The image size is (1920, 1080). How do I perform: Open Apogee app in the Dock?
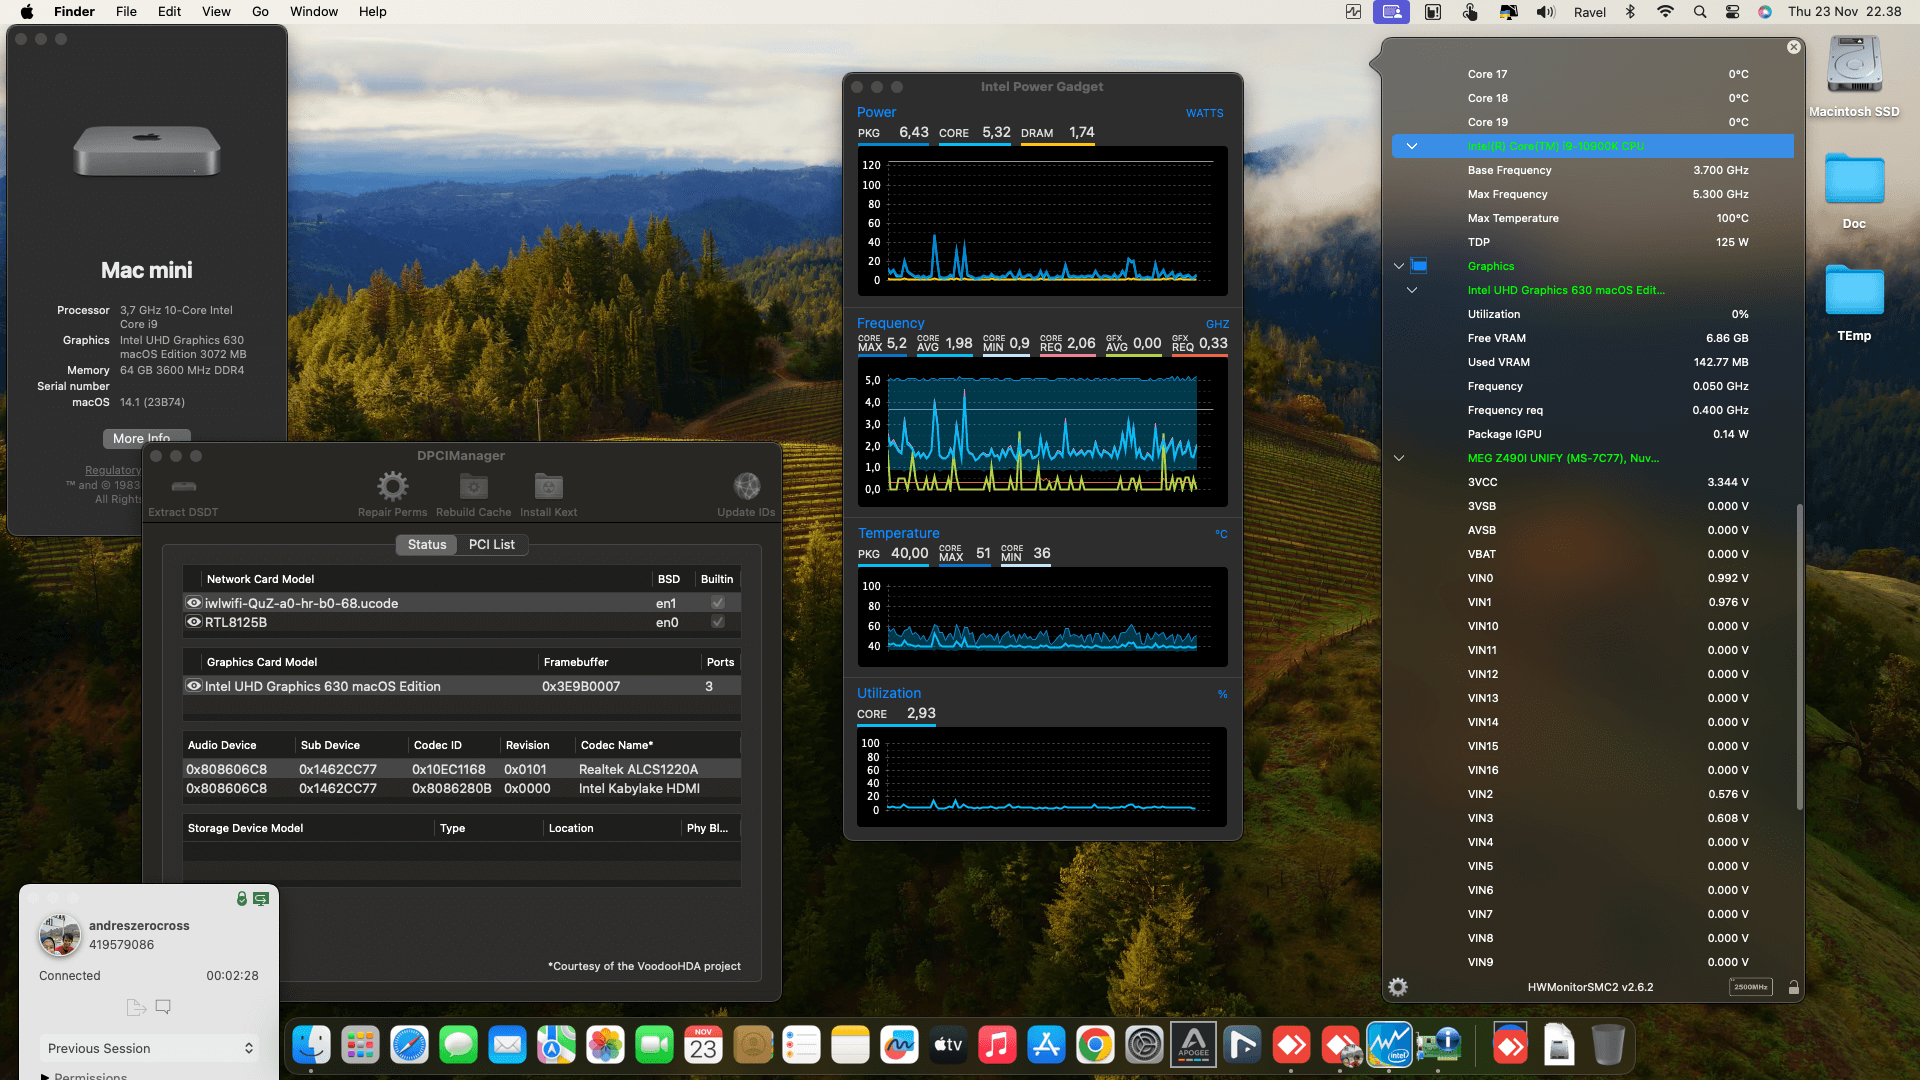pos(1193,1045)
